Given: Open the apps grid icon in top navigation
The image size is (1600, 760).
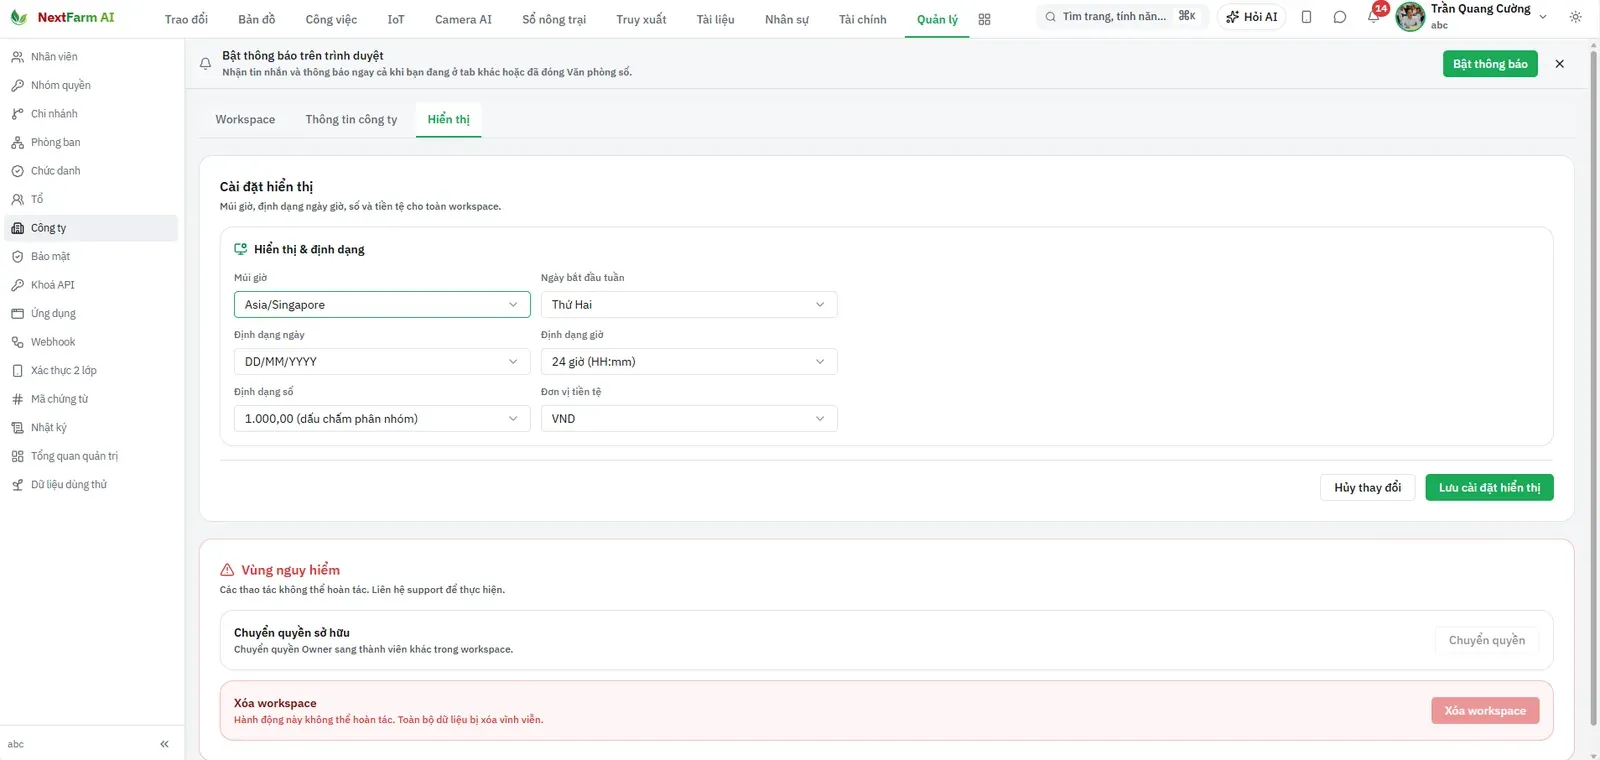Looking at the screenshot, I should coord(984,19).
